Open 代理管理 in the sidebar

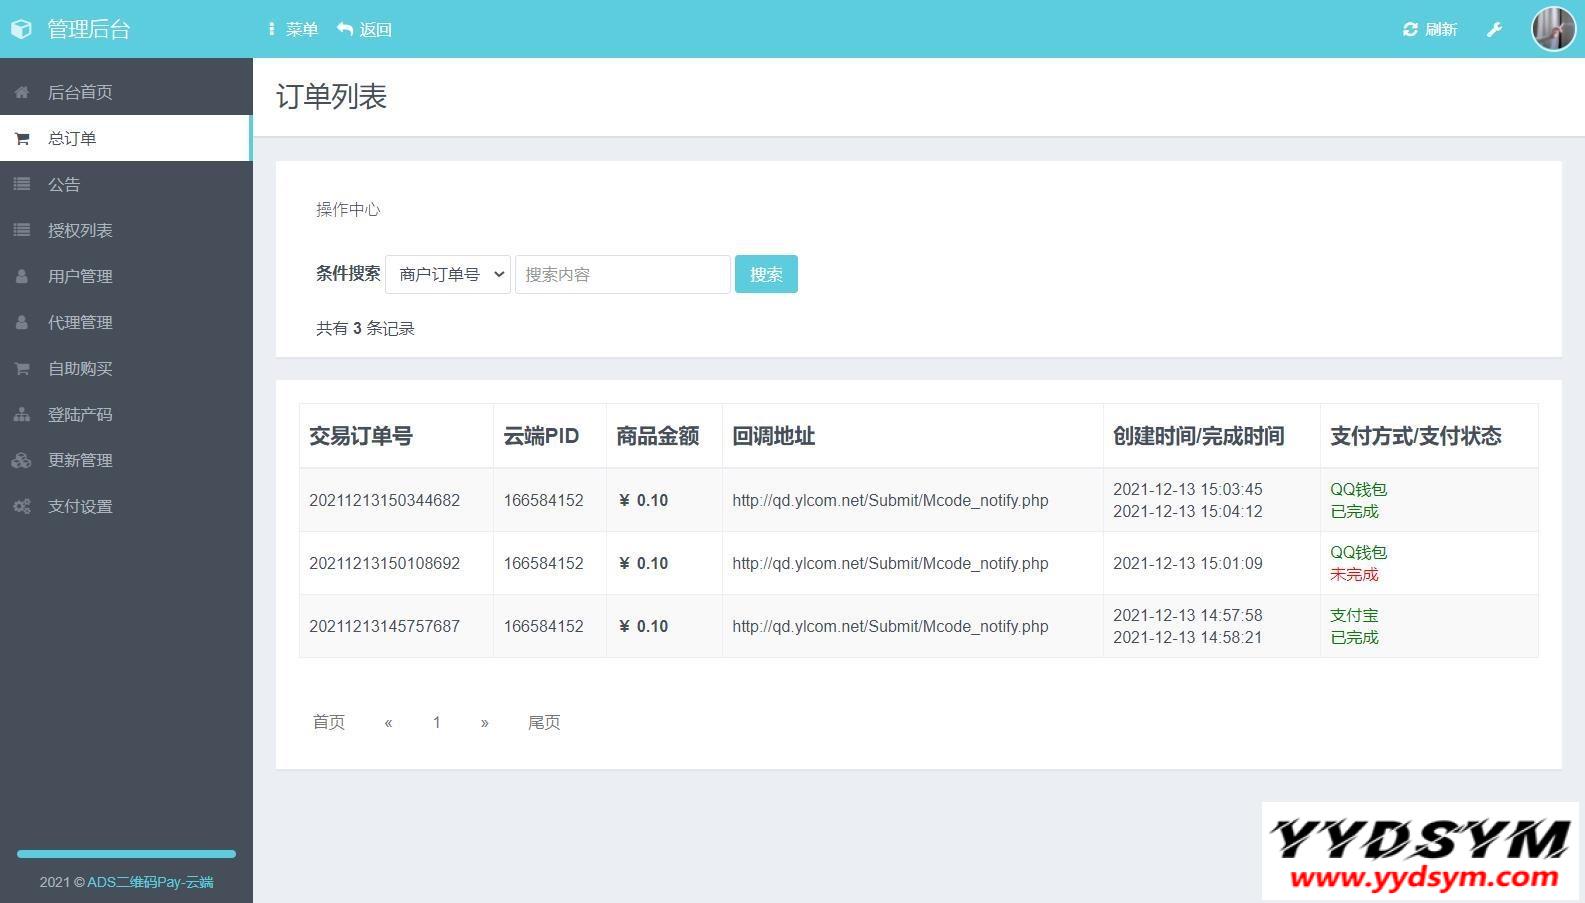(x=80, y=323)
